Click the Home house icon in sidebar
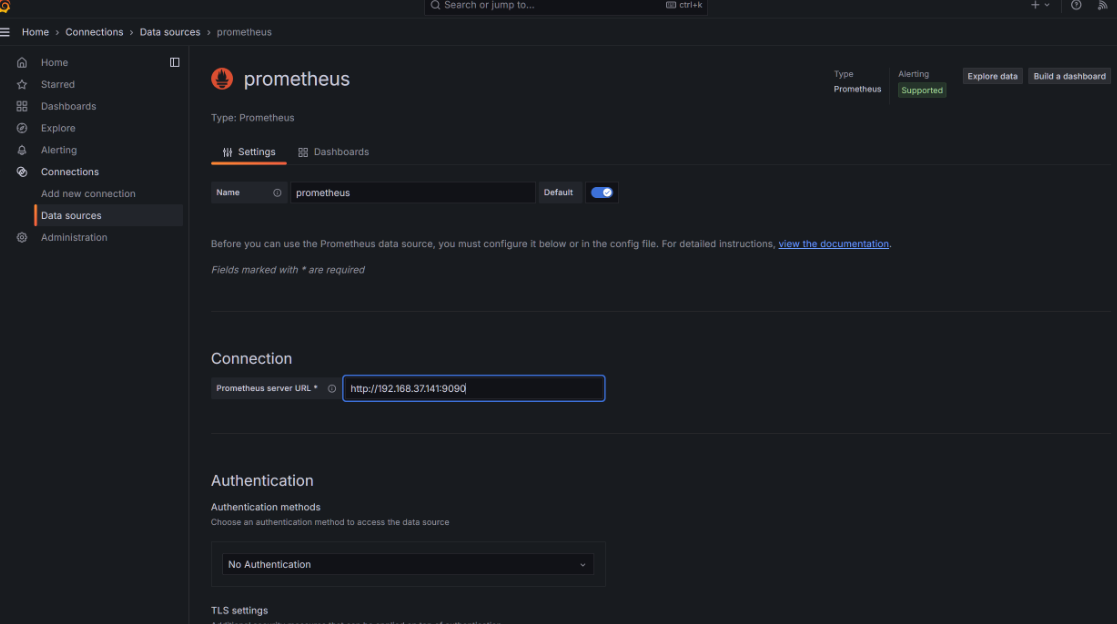The image size is (1117, 624). pyautogui.click(x=22, y=63)
